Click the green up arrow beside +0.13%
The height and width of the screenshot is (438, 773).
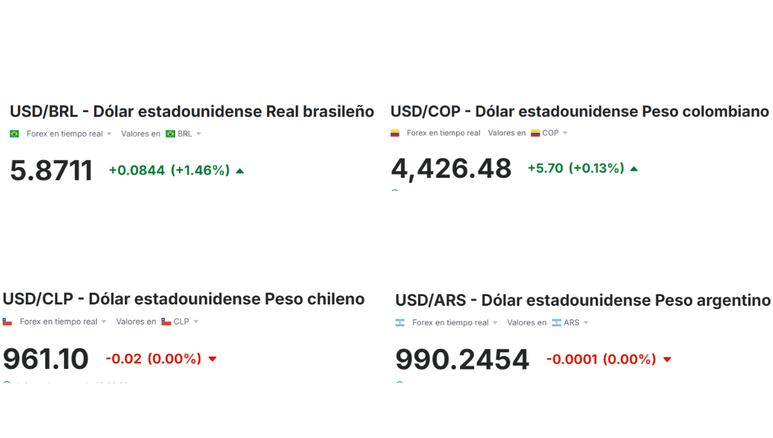point(634,169)
